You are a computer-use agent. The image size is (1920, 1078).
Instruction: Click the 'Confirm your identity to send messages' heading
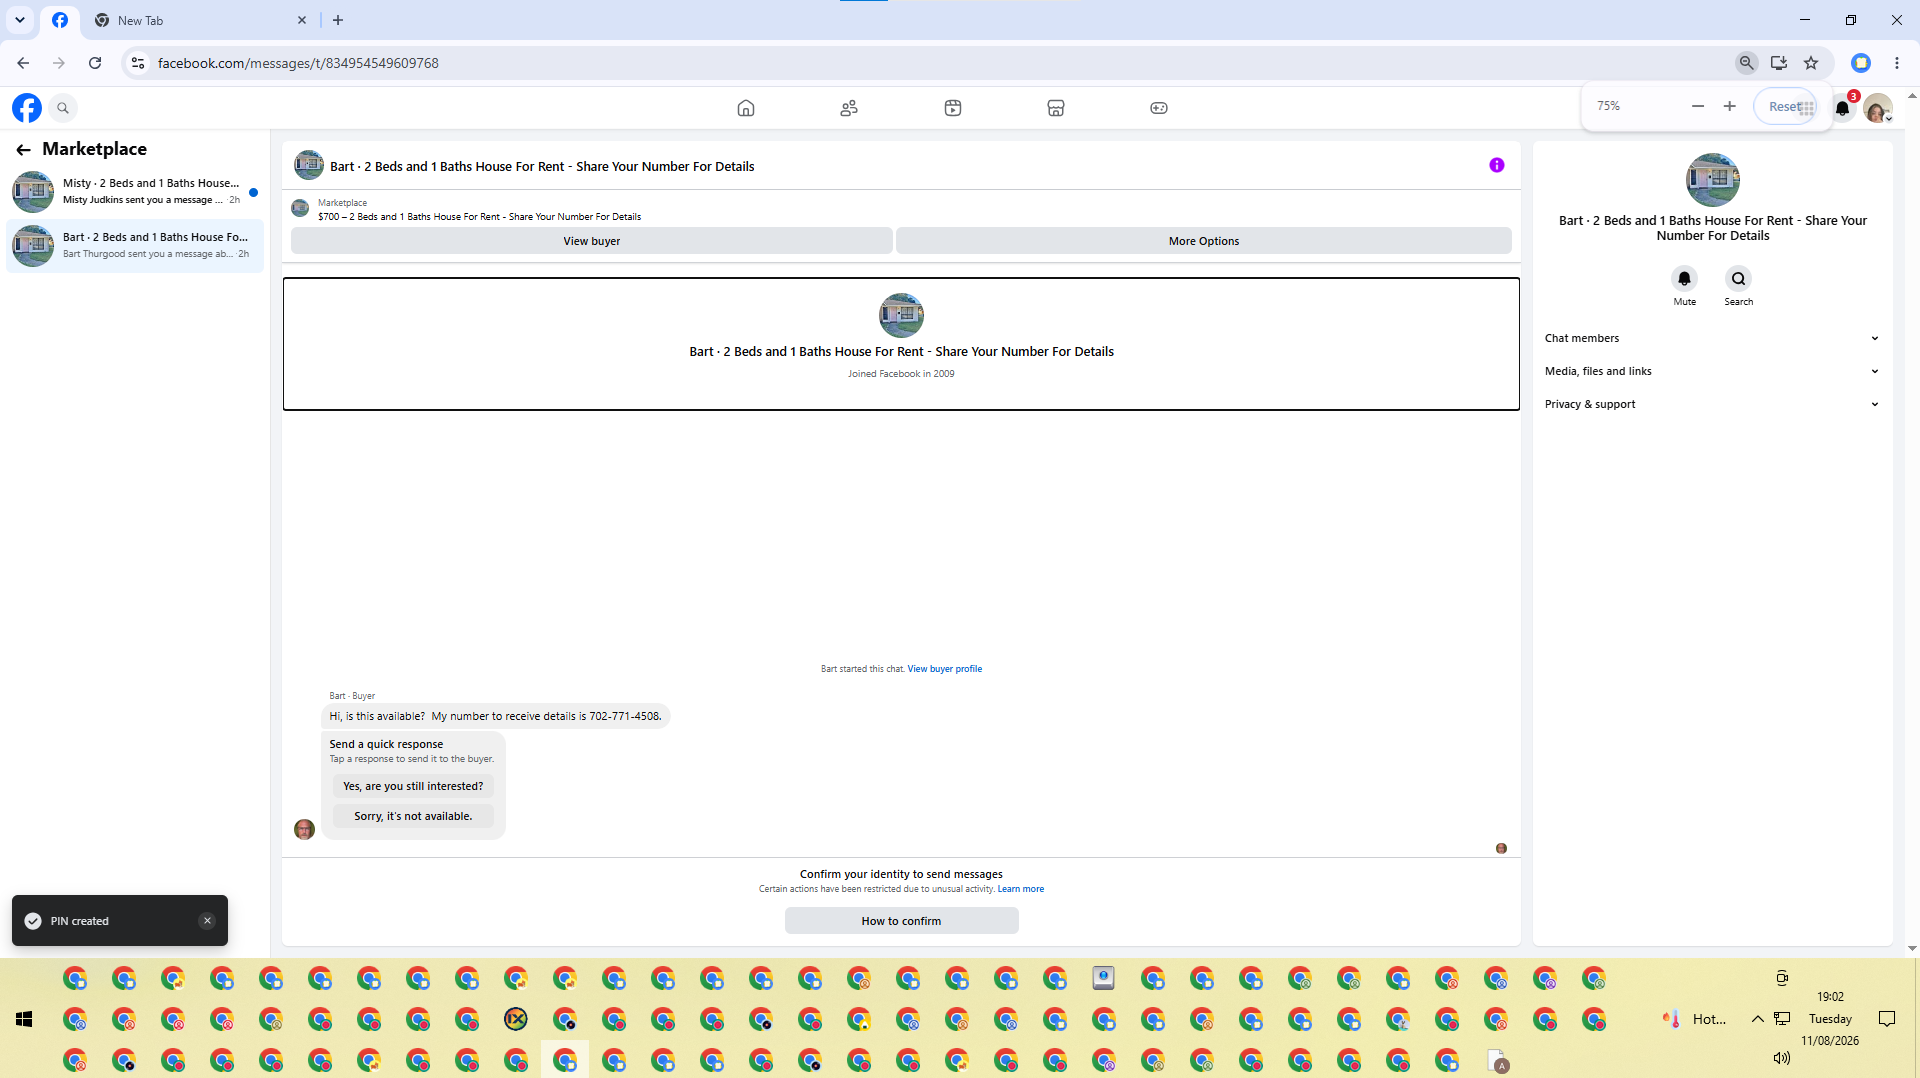coord(901,875)
